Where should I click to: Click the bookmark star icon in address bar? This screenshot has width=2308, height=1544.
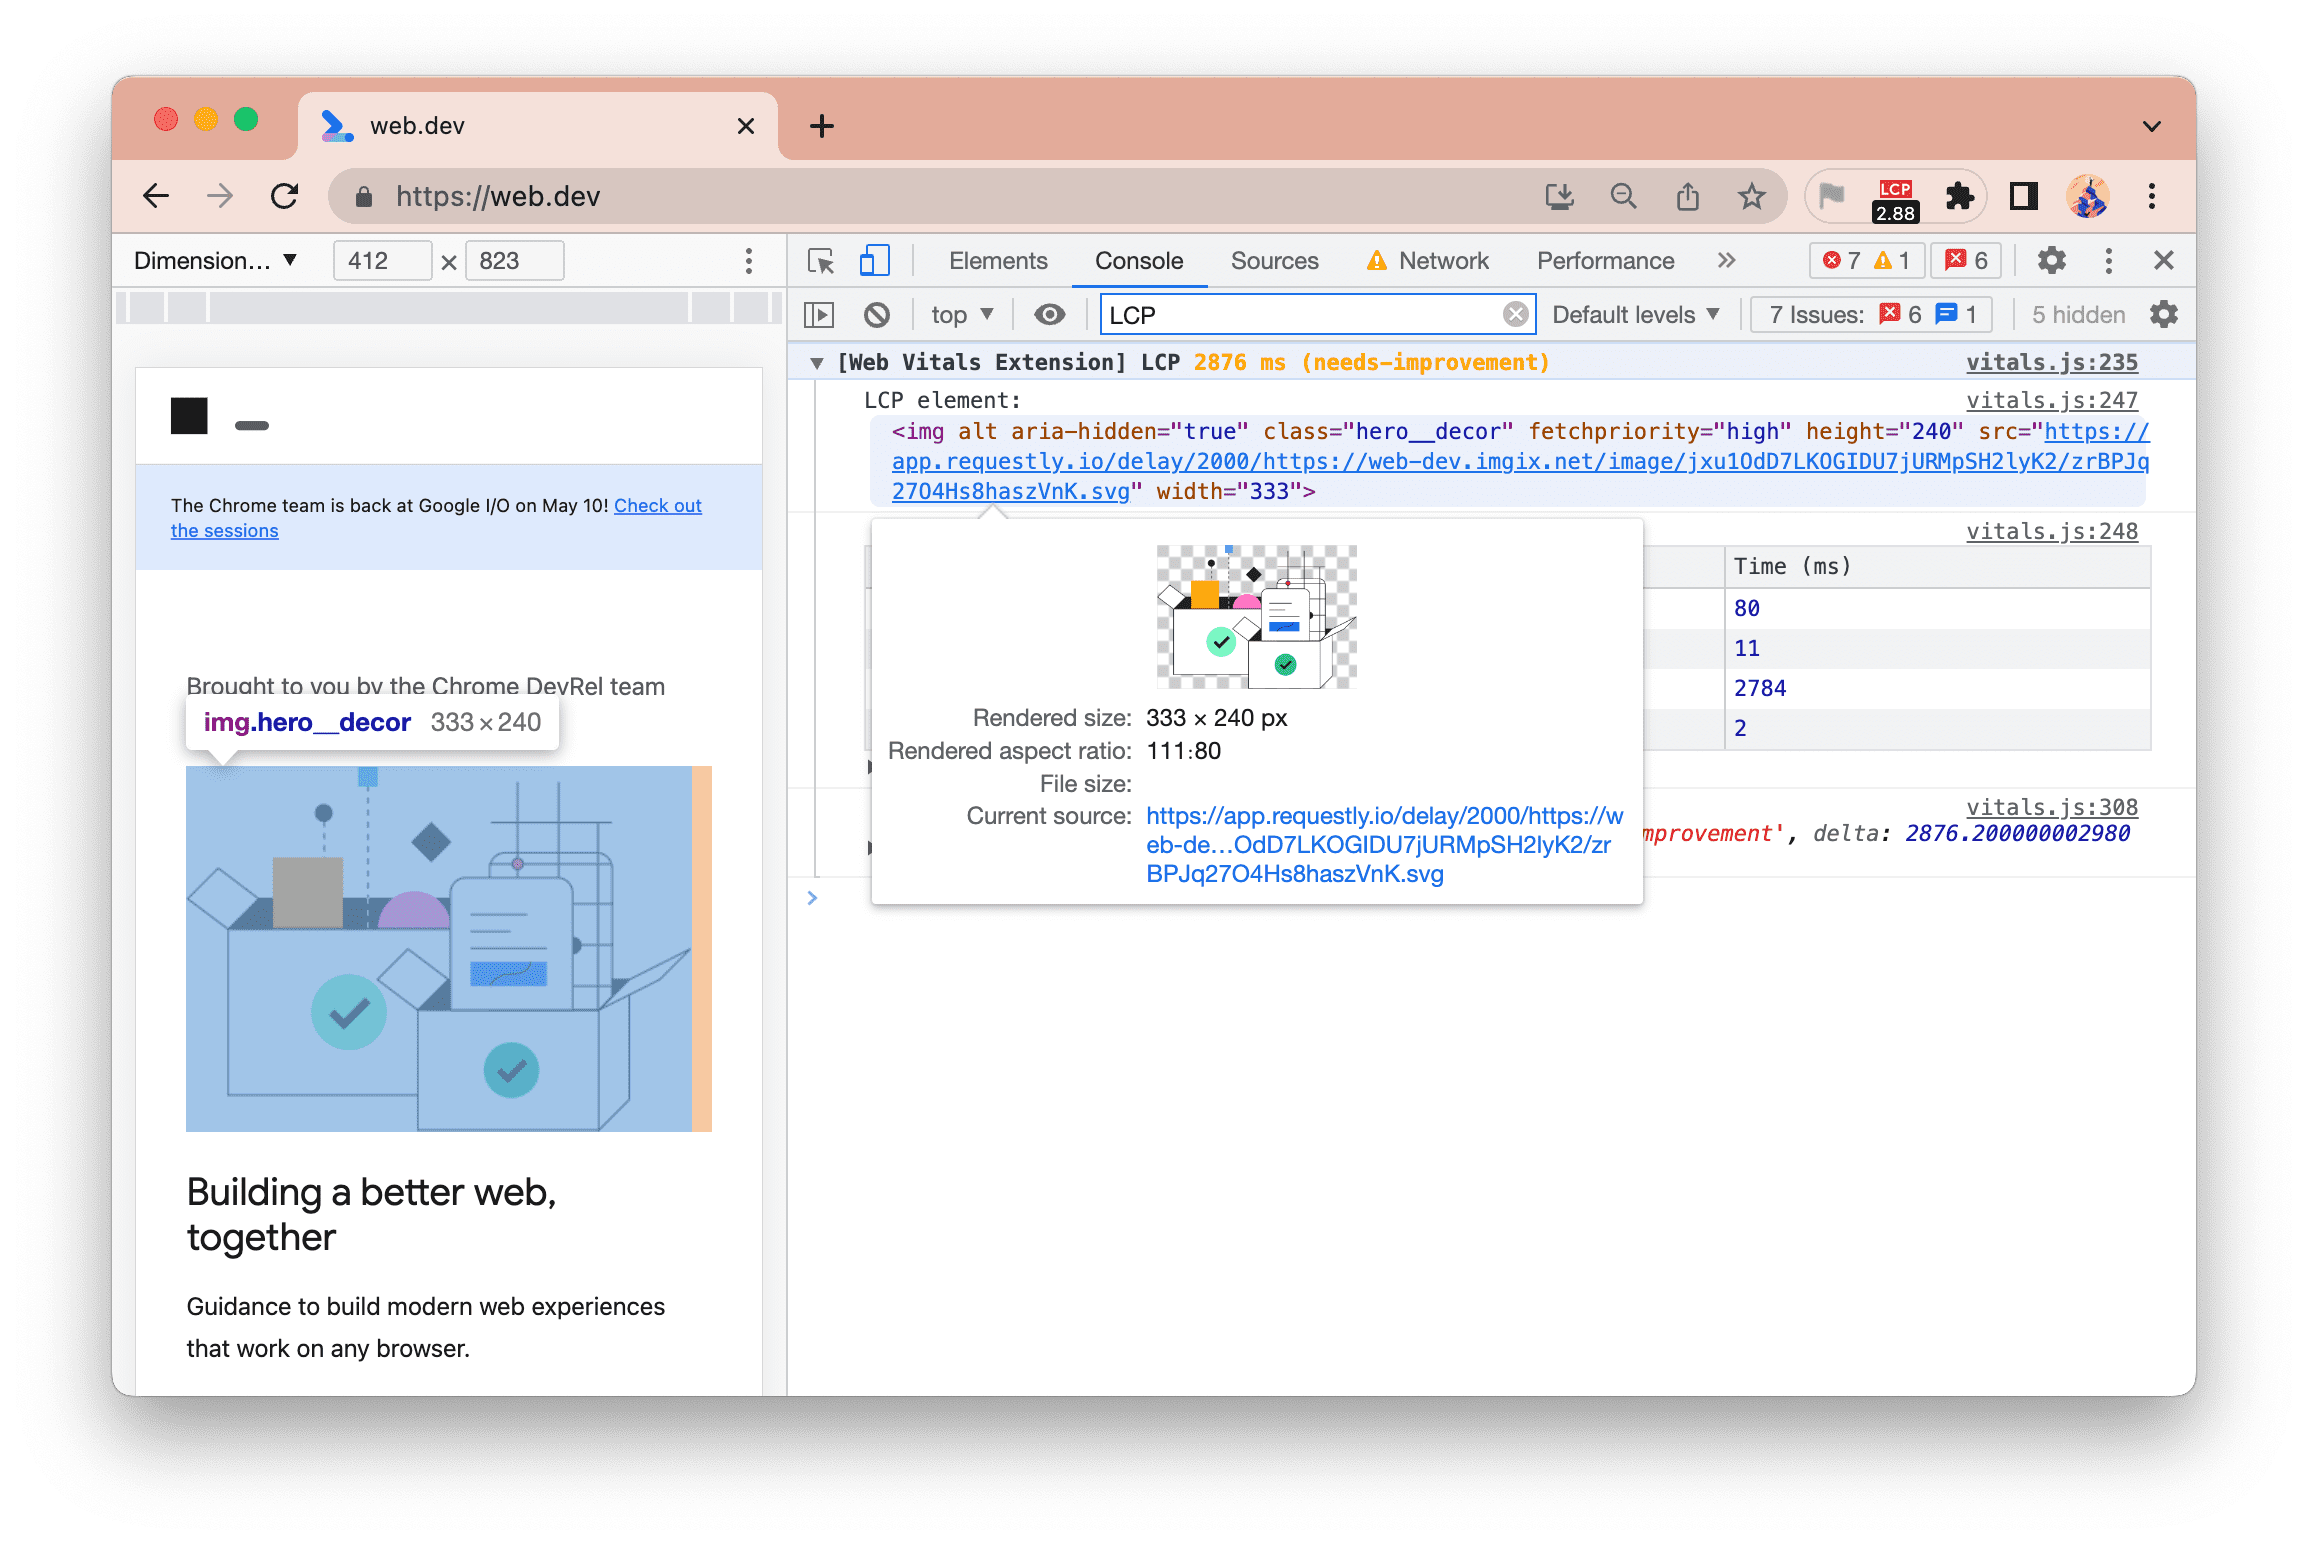coord(1757,195)
